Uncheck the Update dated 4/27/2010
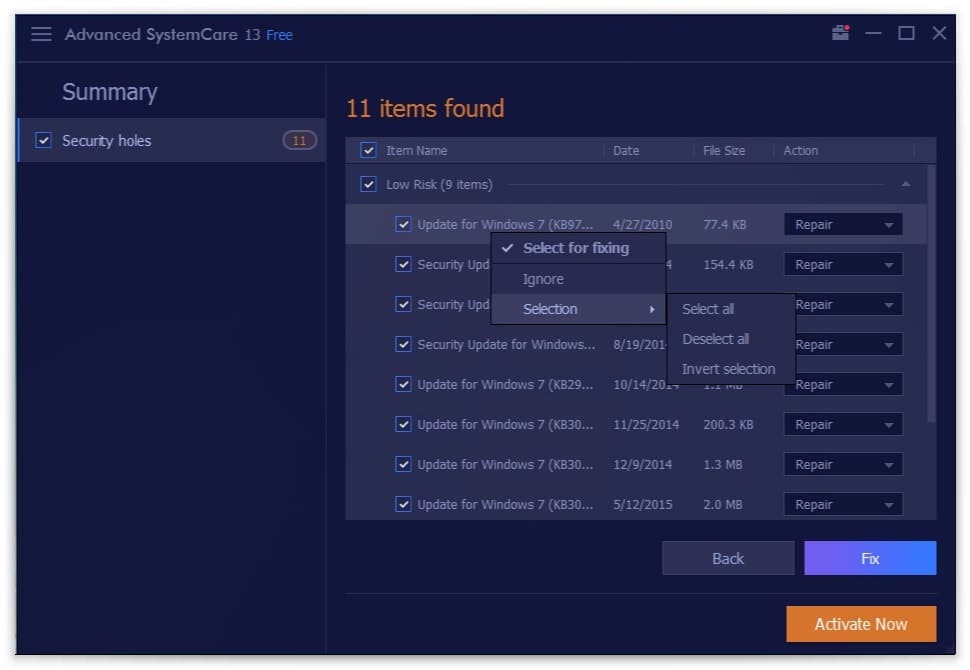The image size is (970, 670). (x=403, y=224)
